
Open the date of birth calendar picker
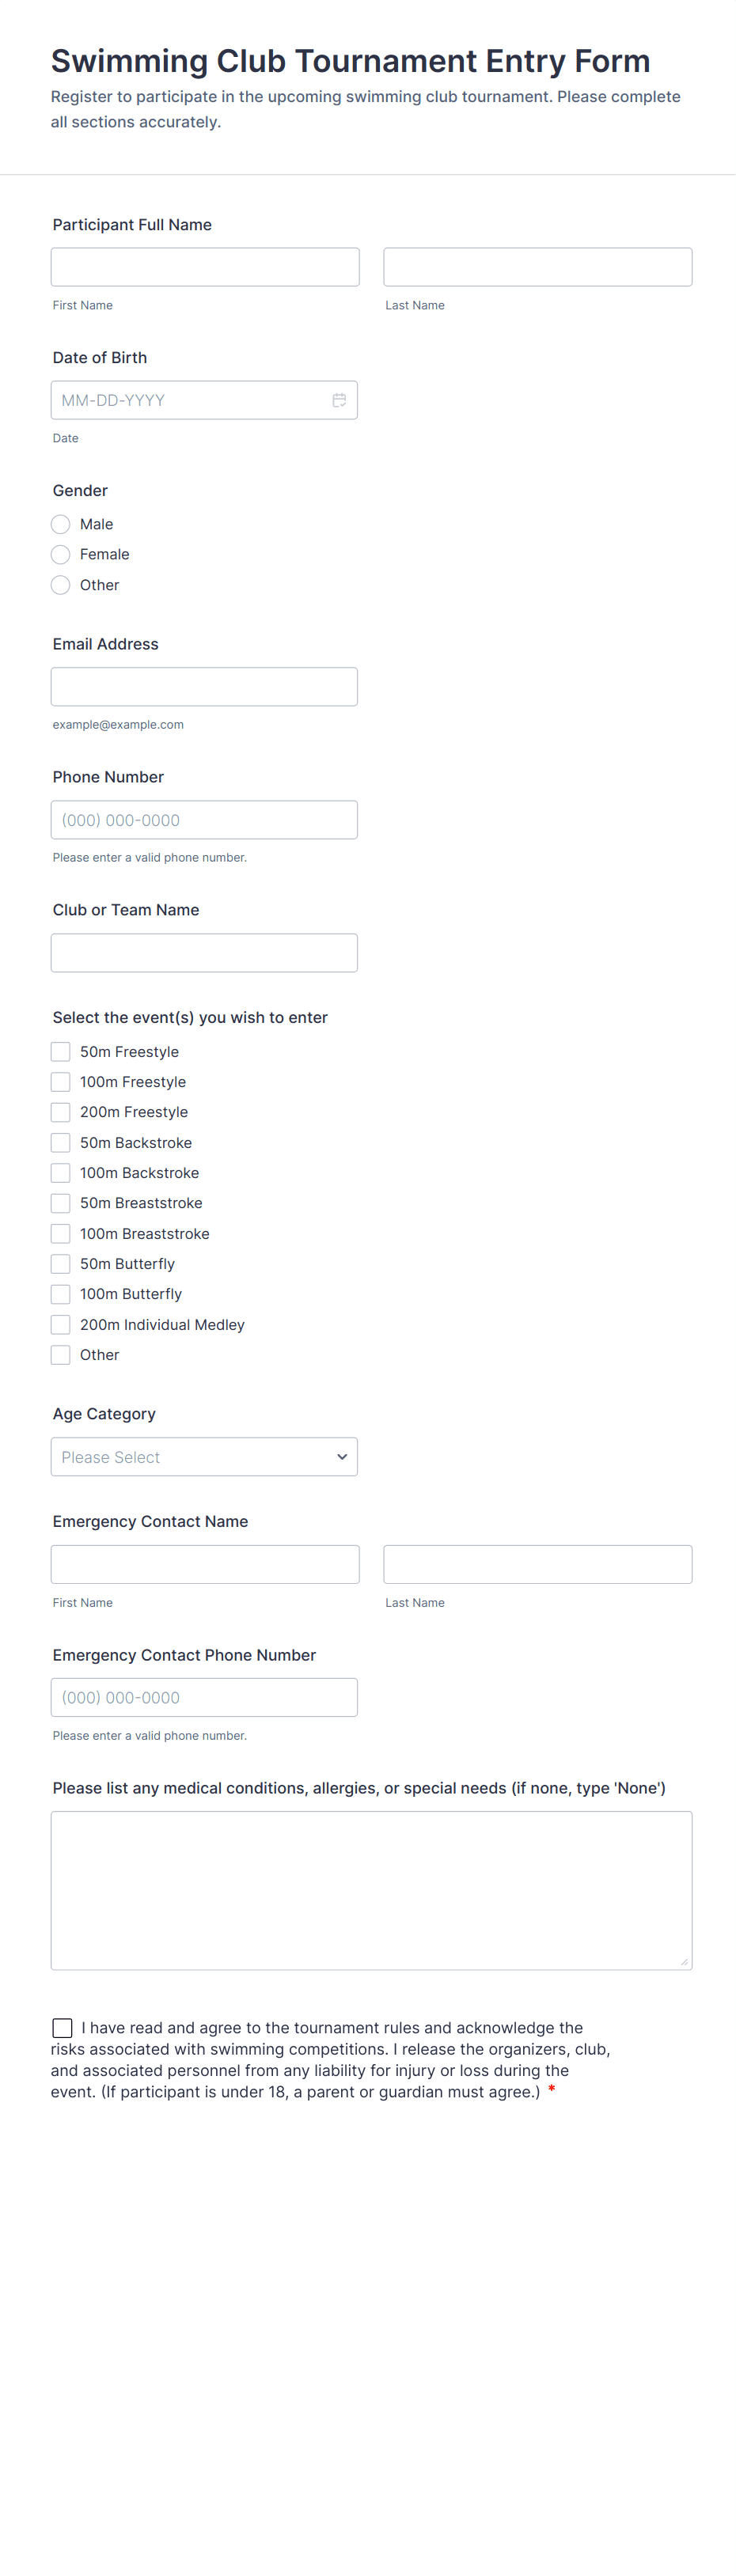tap(339, 400)
